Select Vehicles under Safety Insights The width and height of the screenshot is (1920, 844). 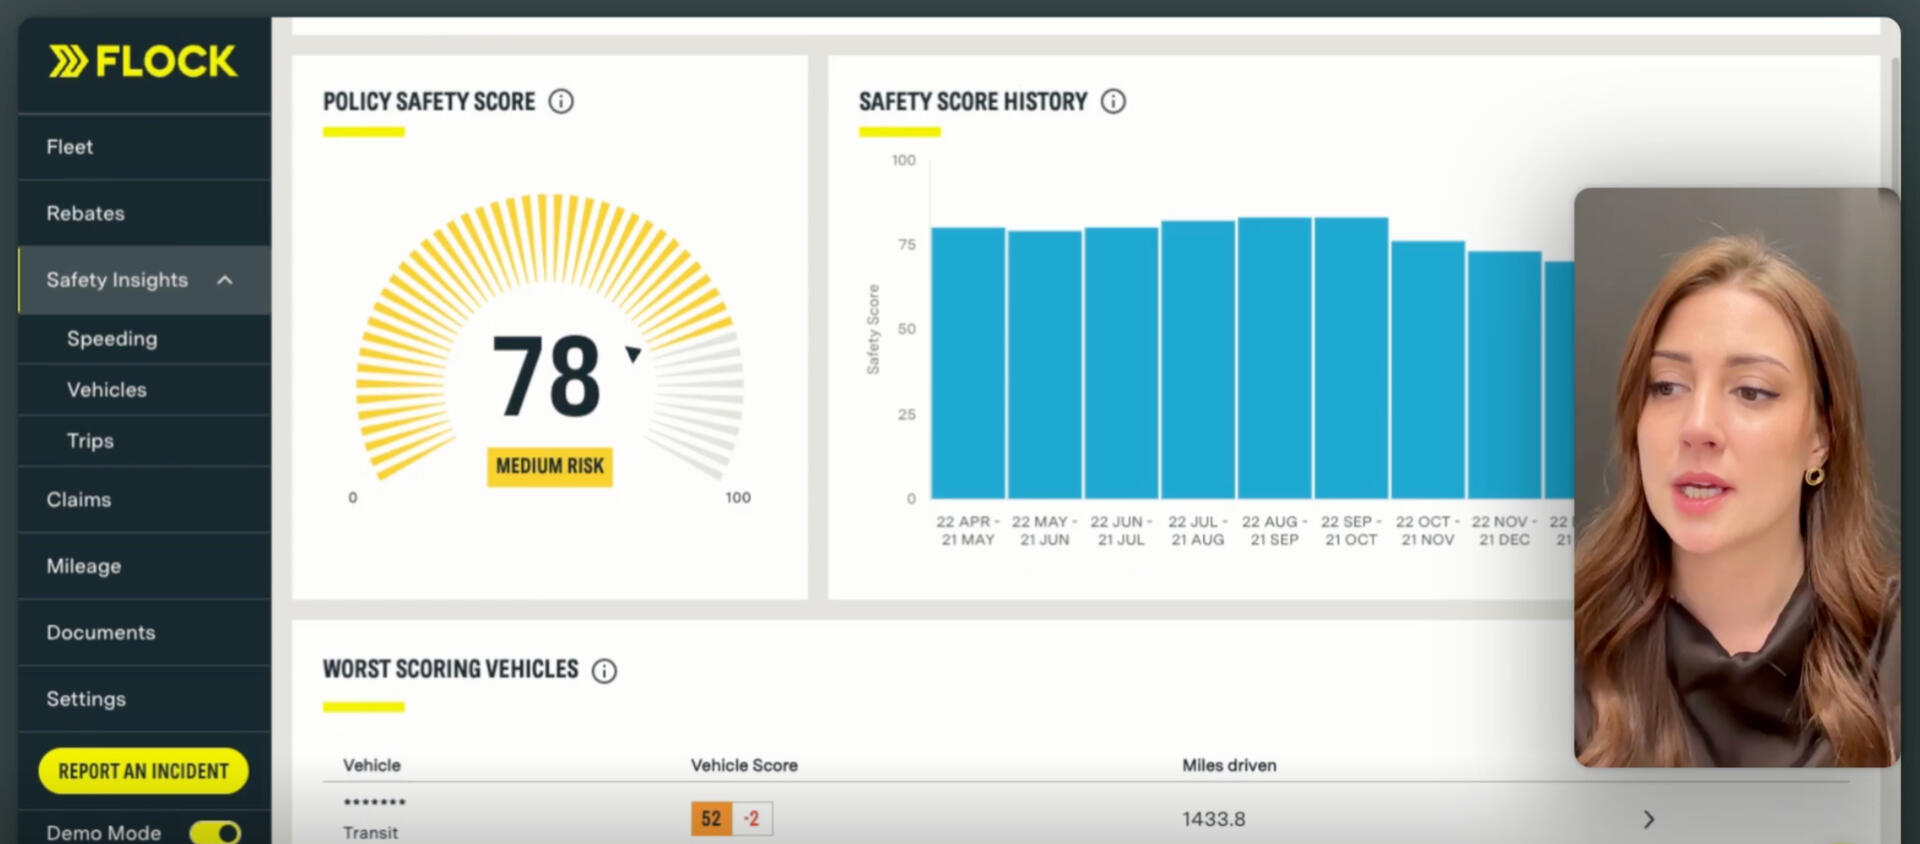(x=107, y=390)
